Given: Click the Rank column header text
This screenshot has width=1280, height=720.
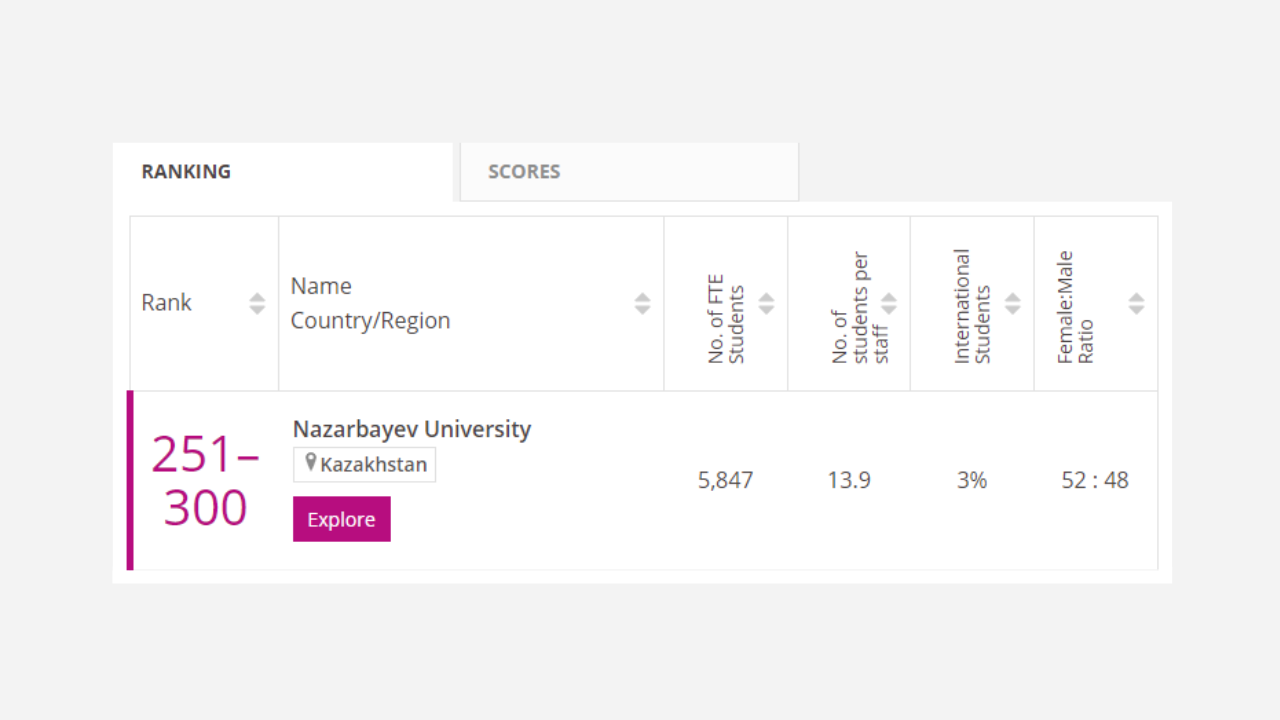Looking at the screenshot, I should [166, 303].
